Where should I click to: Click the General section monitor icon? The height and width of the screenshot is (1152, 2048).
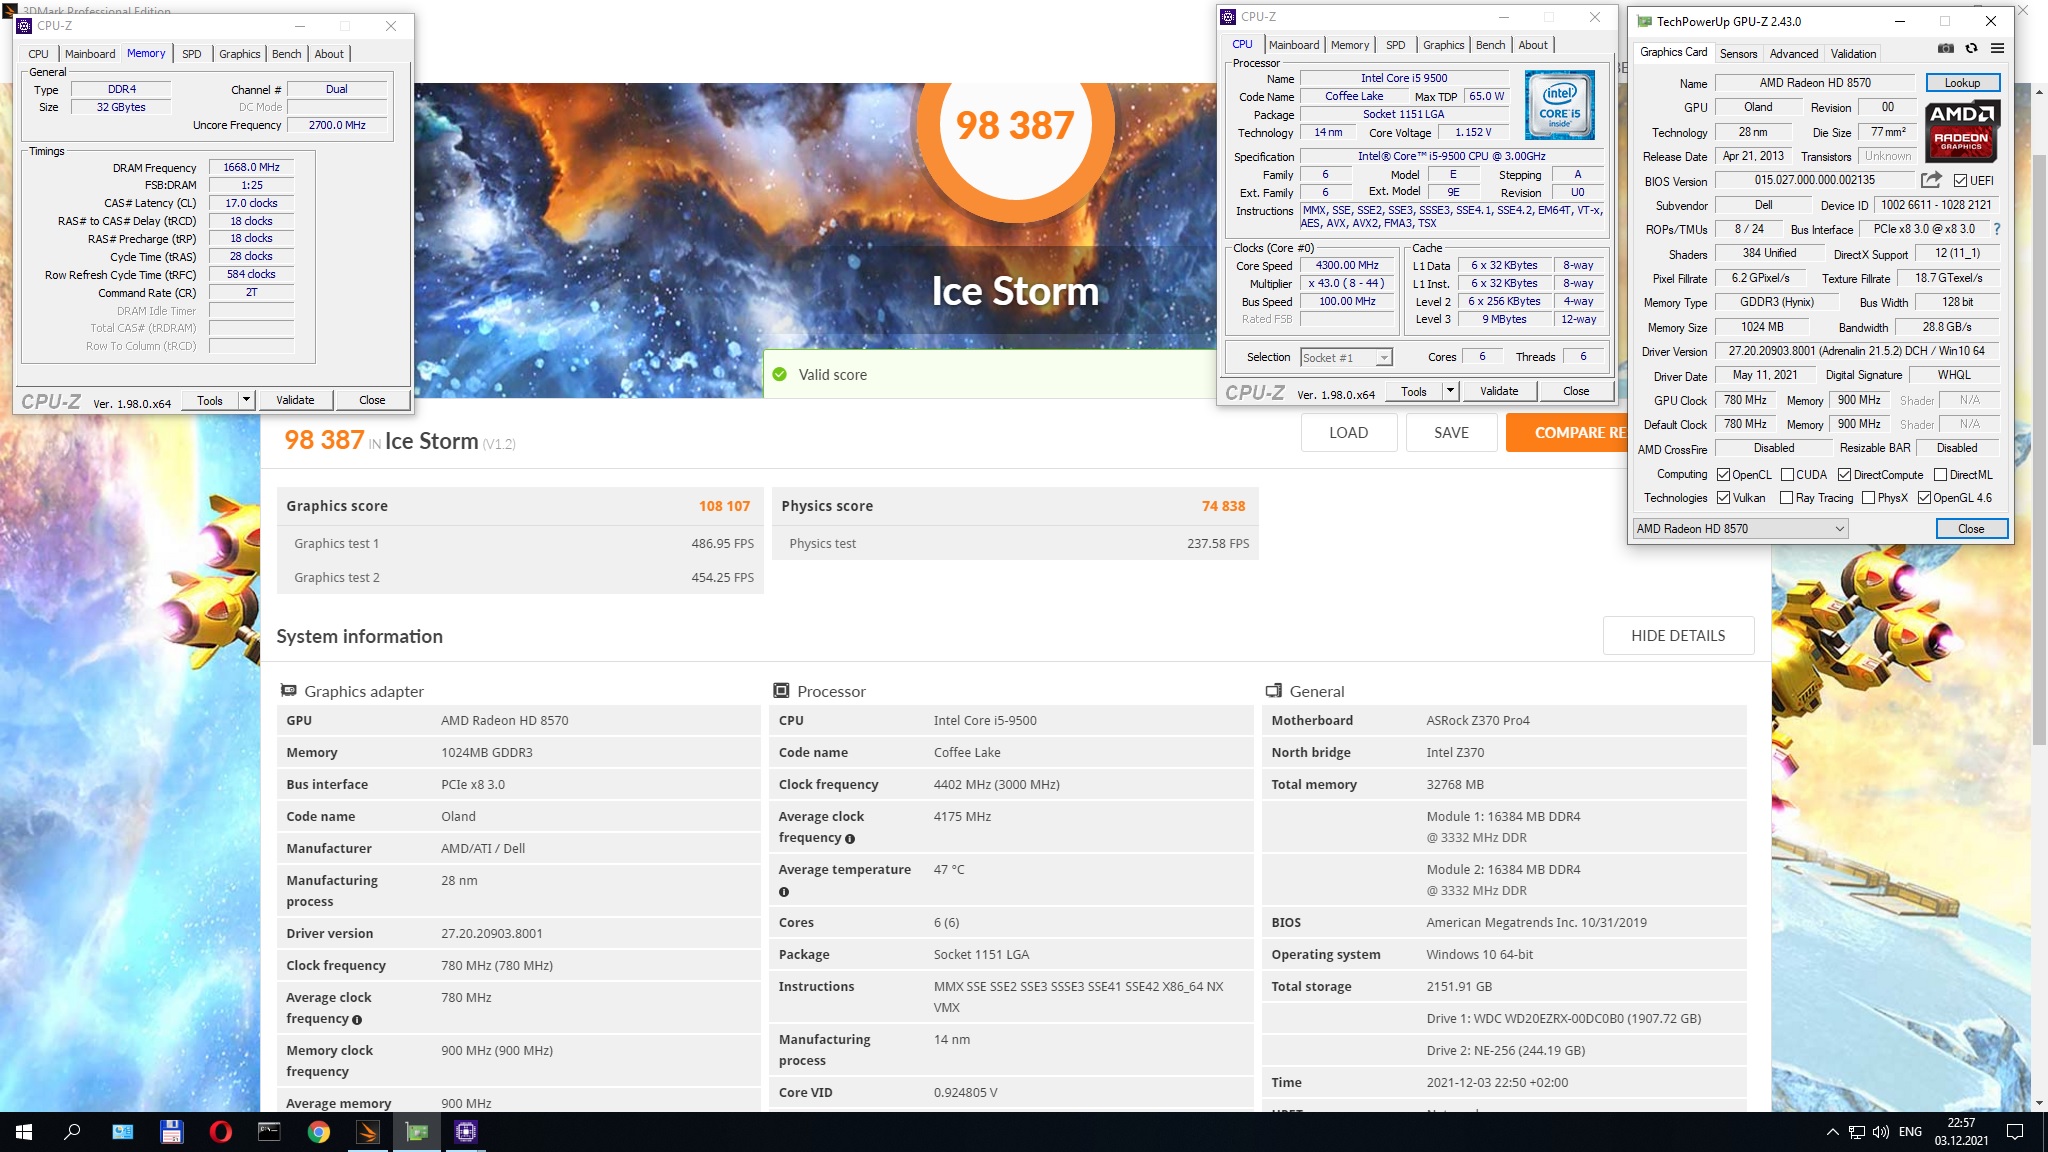tap(1274, 691)
